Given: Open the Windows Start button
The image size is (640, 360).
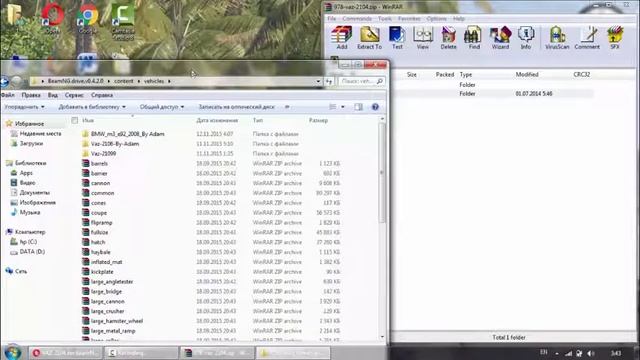Looking at the screenshot, I should pyautogui.click(x=12, y=352).
